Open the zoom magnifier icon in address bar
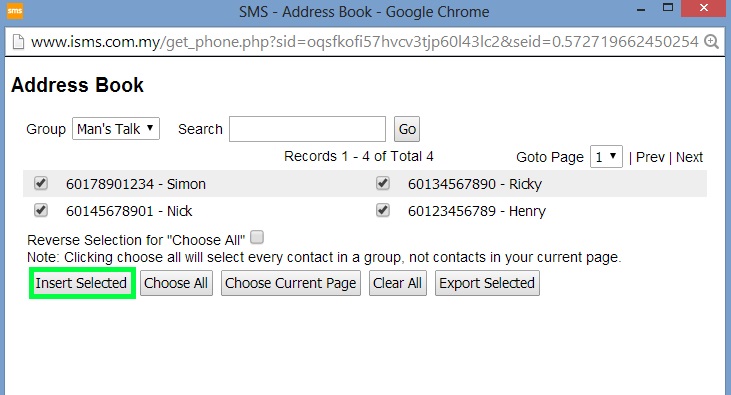The width and height of the screenshot is (731, 395). (x=711, y=42)
